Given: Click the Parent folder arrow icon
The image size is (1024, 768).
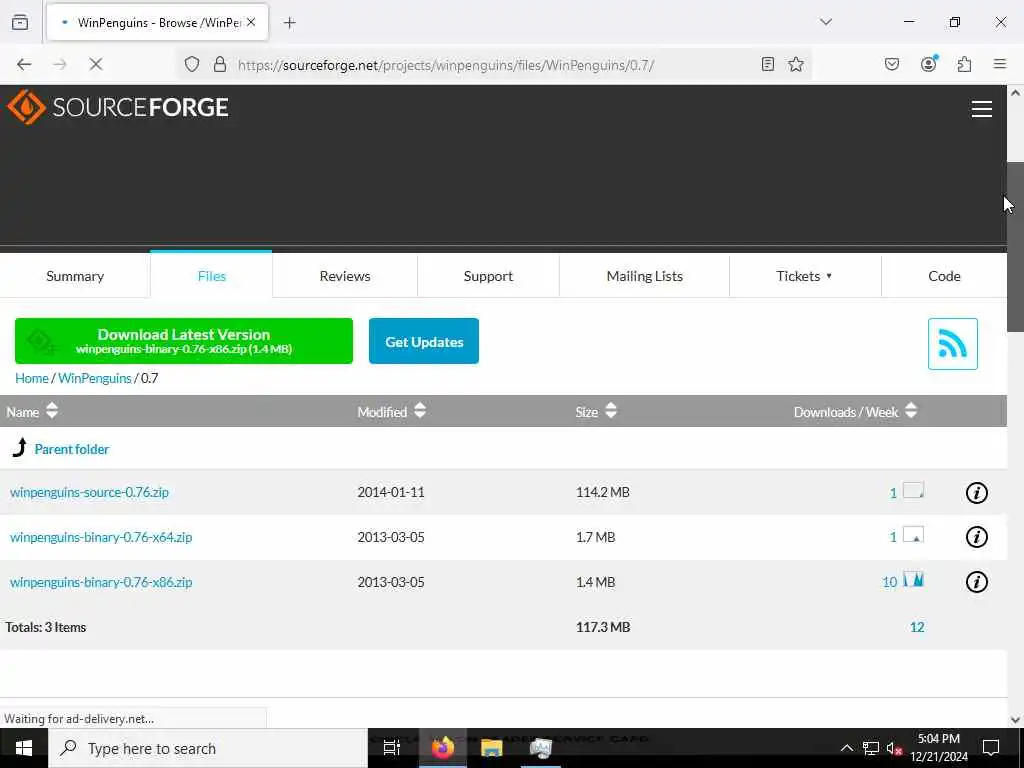Looking at the screenshot, I should coord(20,447).
